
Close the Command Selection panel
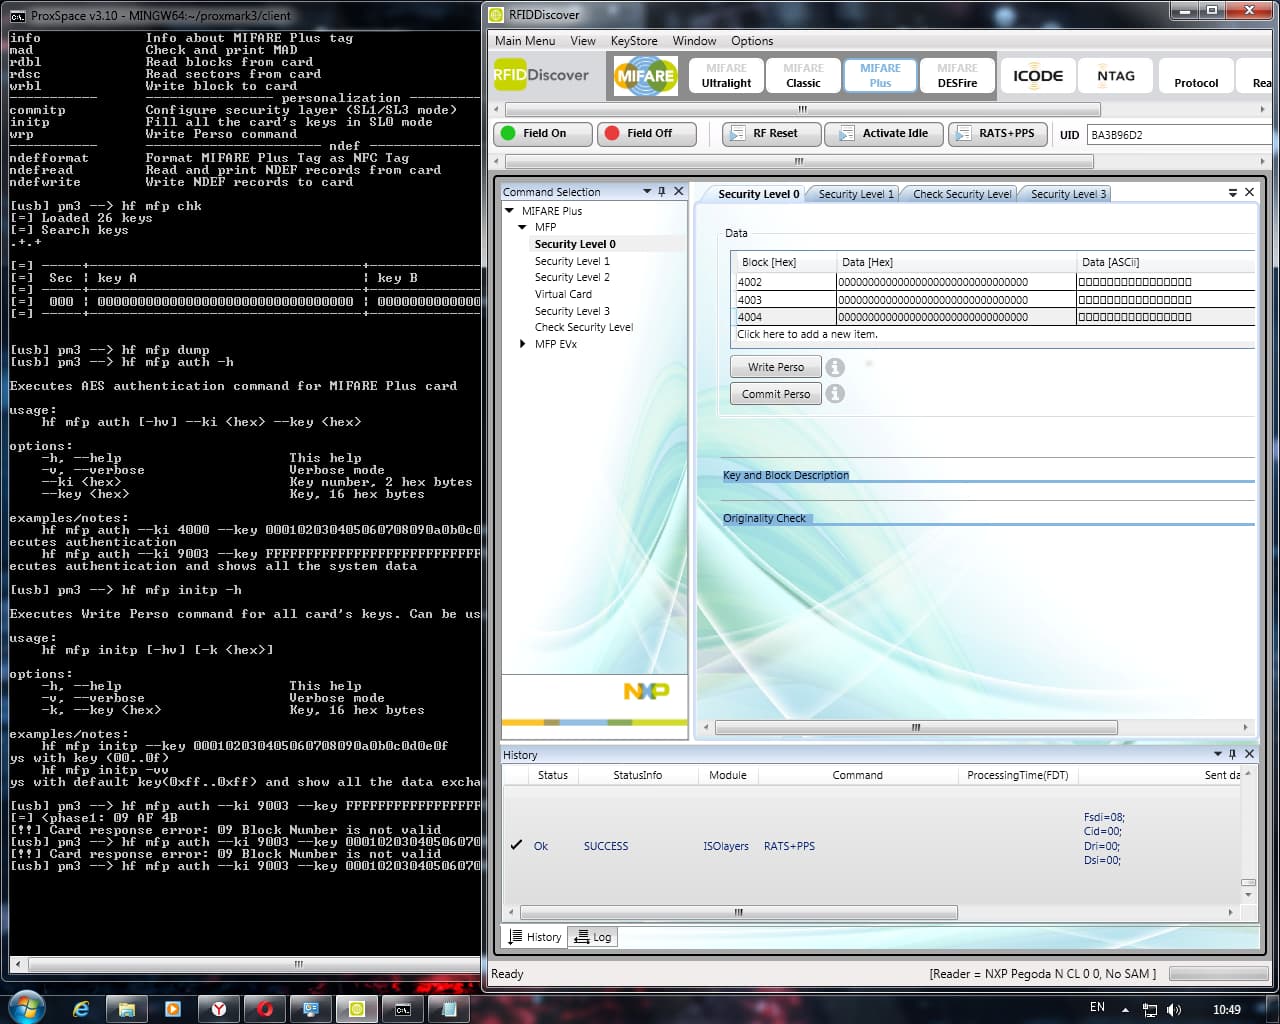pos(679,191)
